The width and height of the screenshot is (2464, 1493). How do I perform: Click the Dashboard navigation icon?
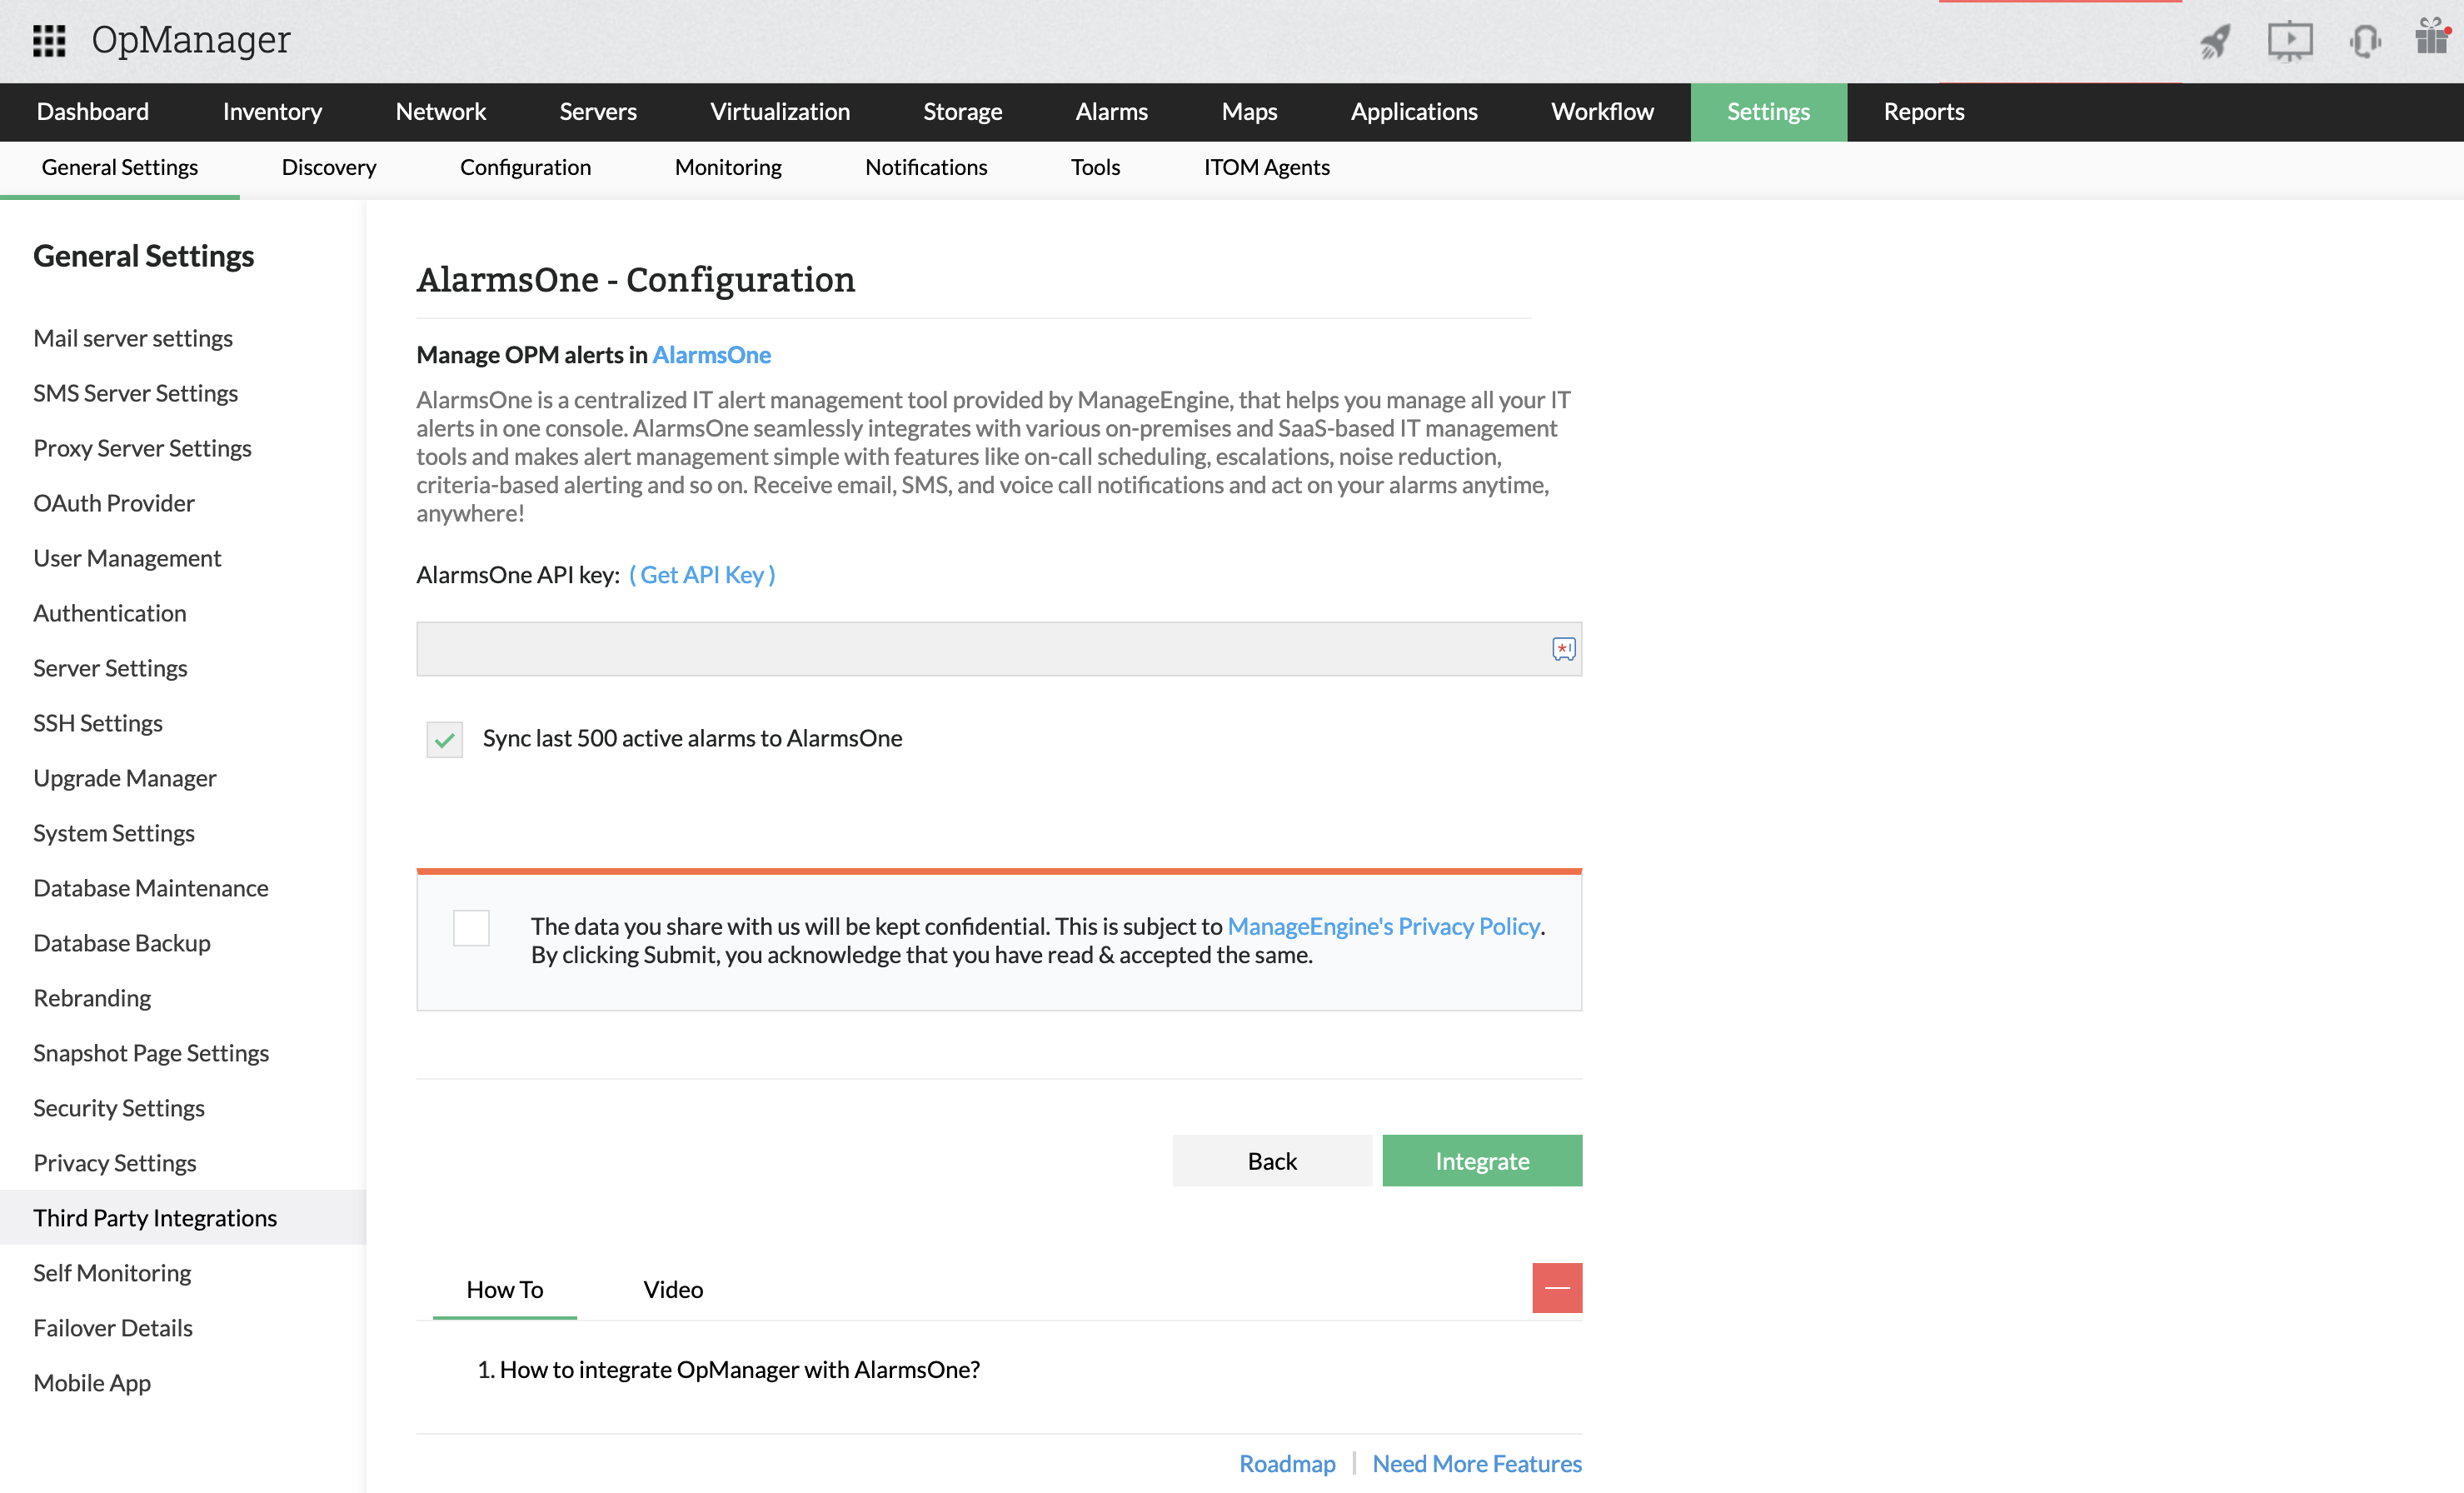click(x=92, y=111)
